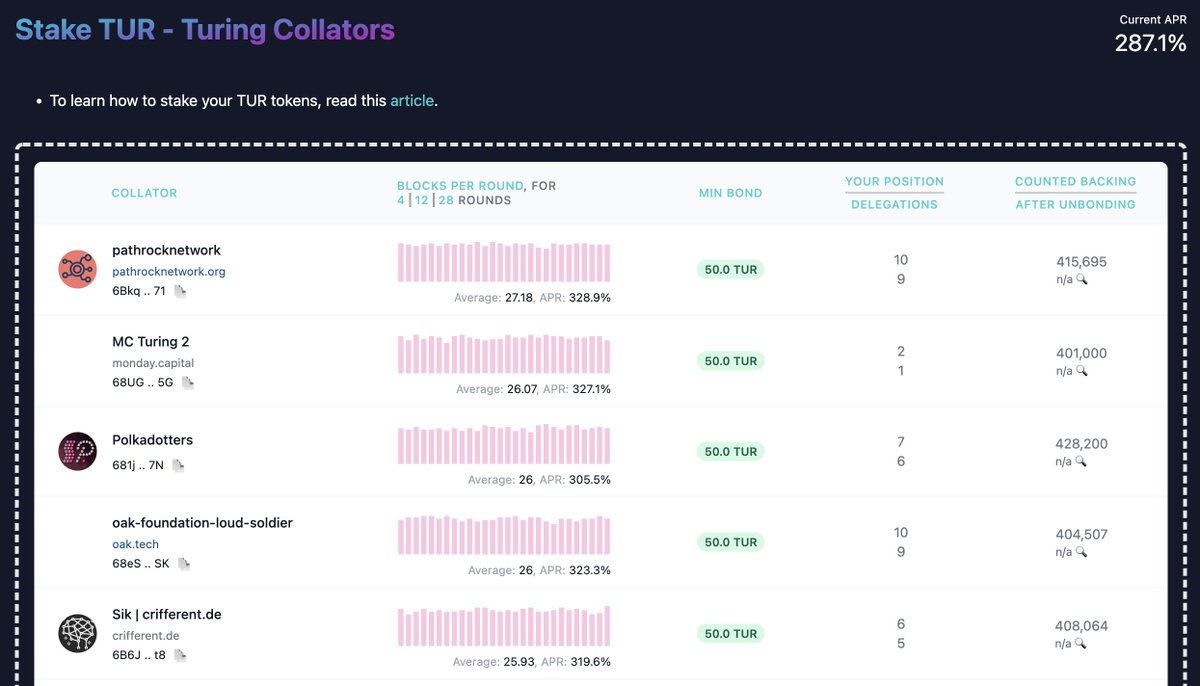This screenshot has height=686, width=1200.
Task: Select oak-foundation-loud-soldier collator name
Action: [x=202, y=523]
